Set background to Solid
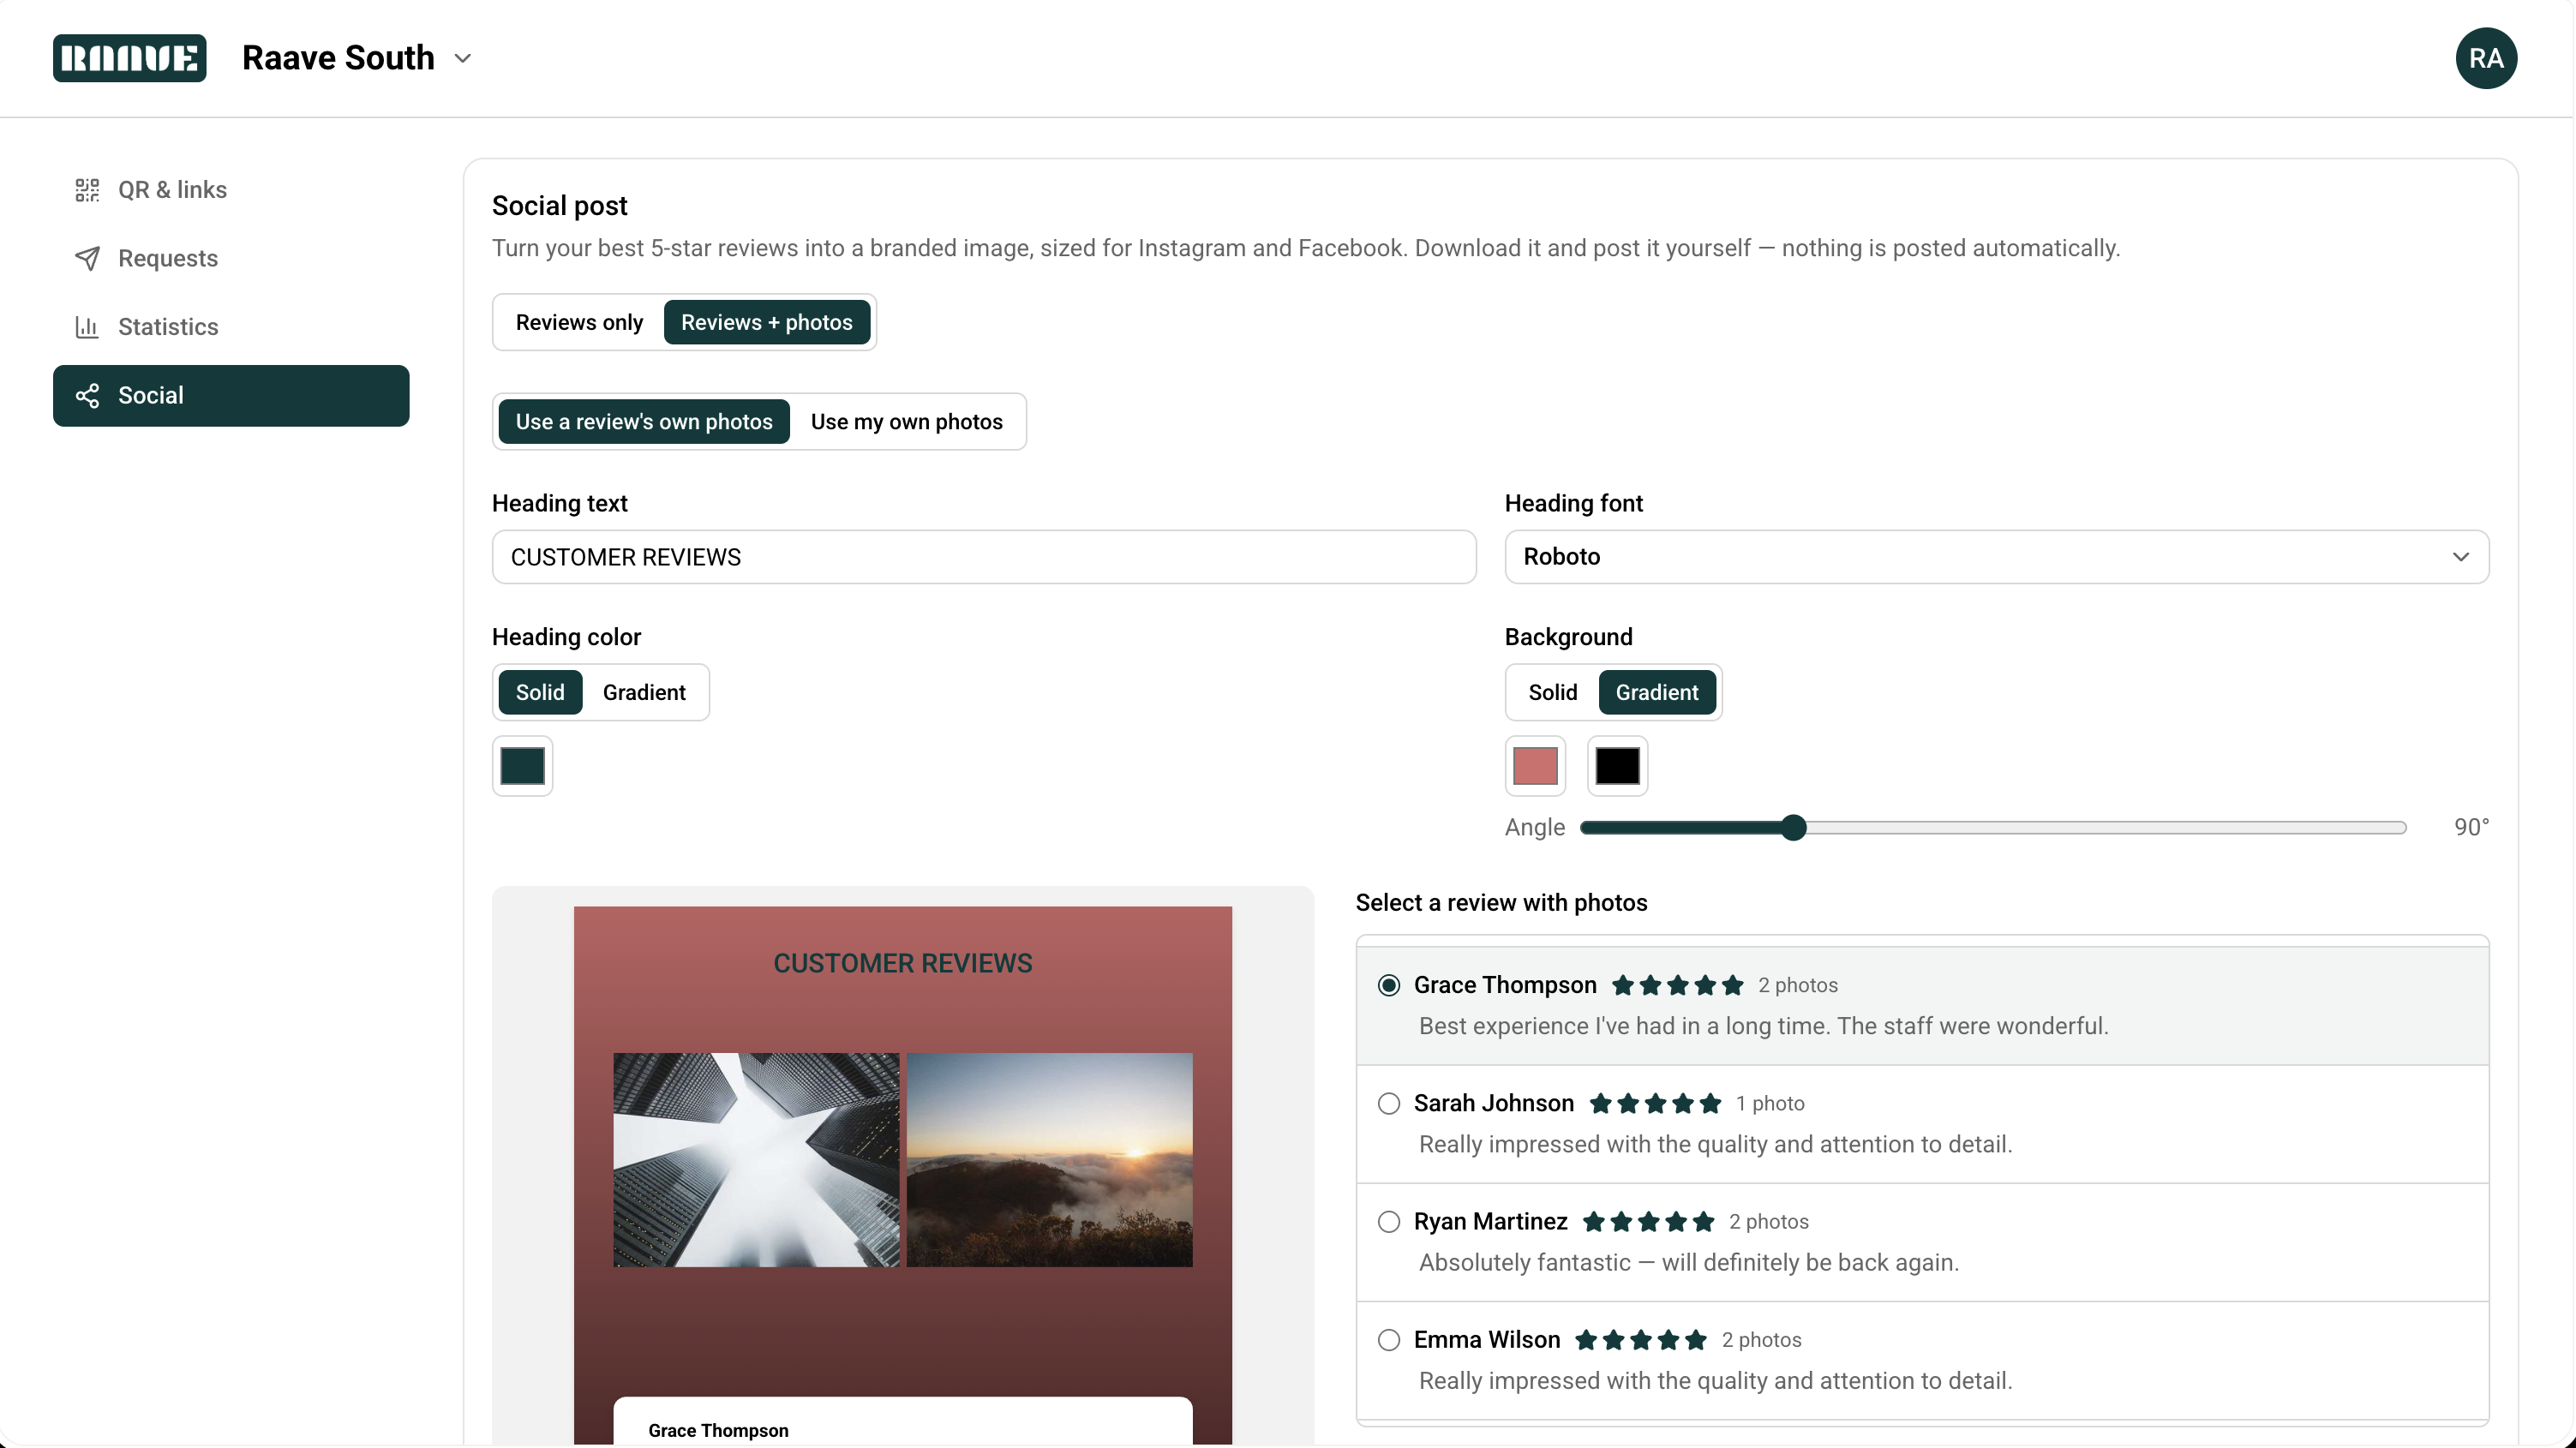The width and height of the screenshot is (2576, 1448). [1552, 692]
